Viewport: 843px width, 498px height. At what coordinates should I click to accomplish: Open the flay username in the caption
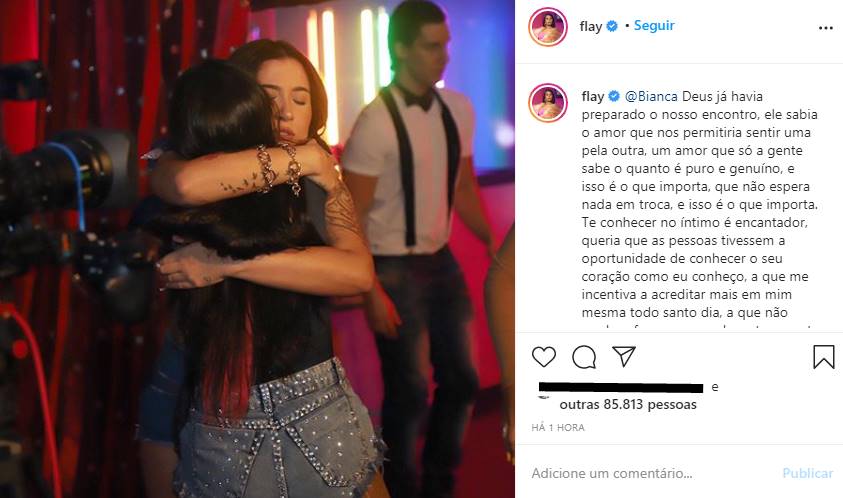[x=593, y=97]
